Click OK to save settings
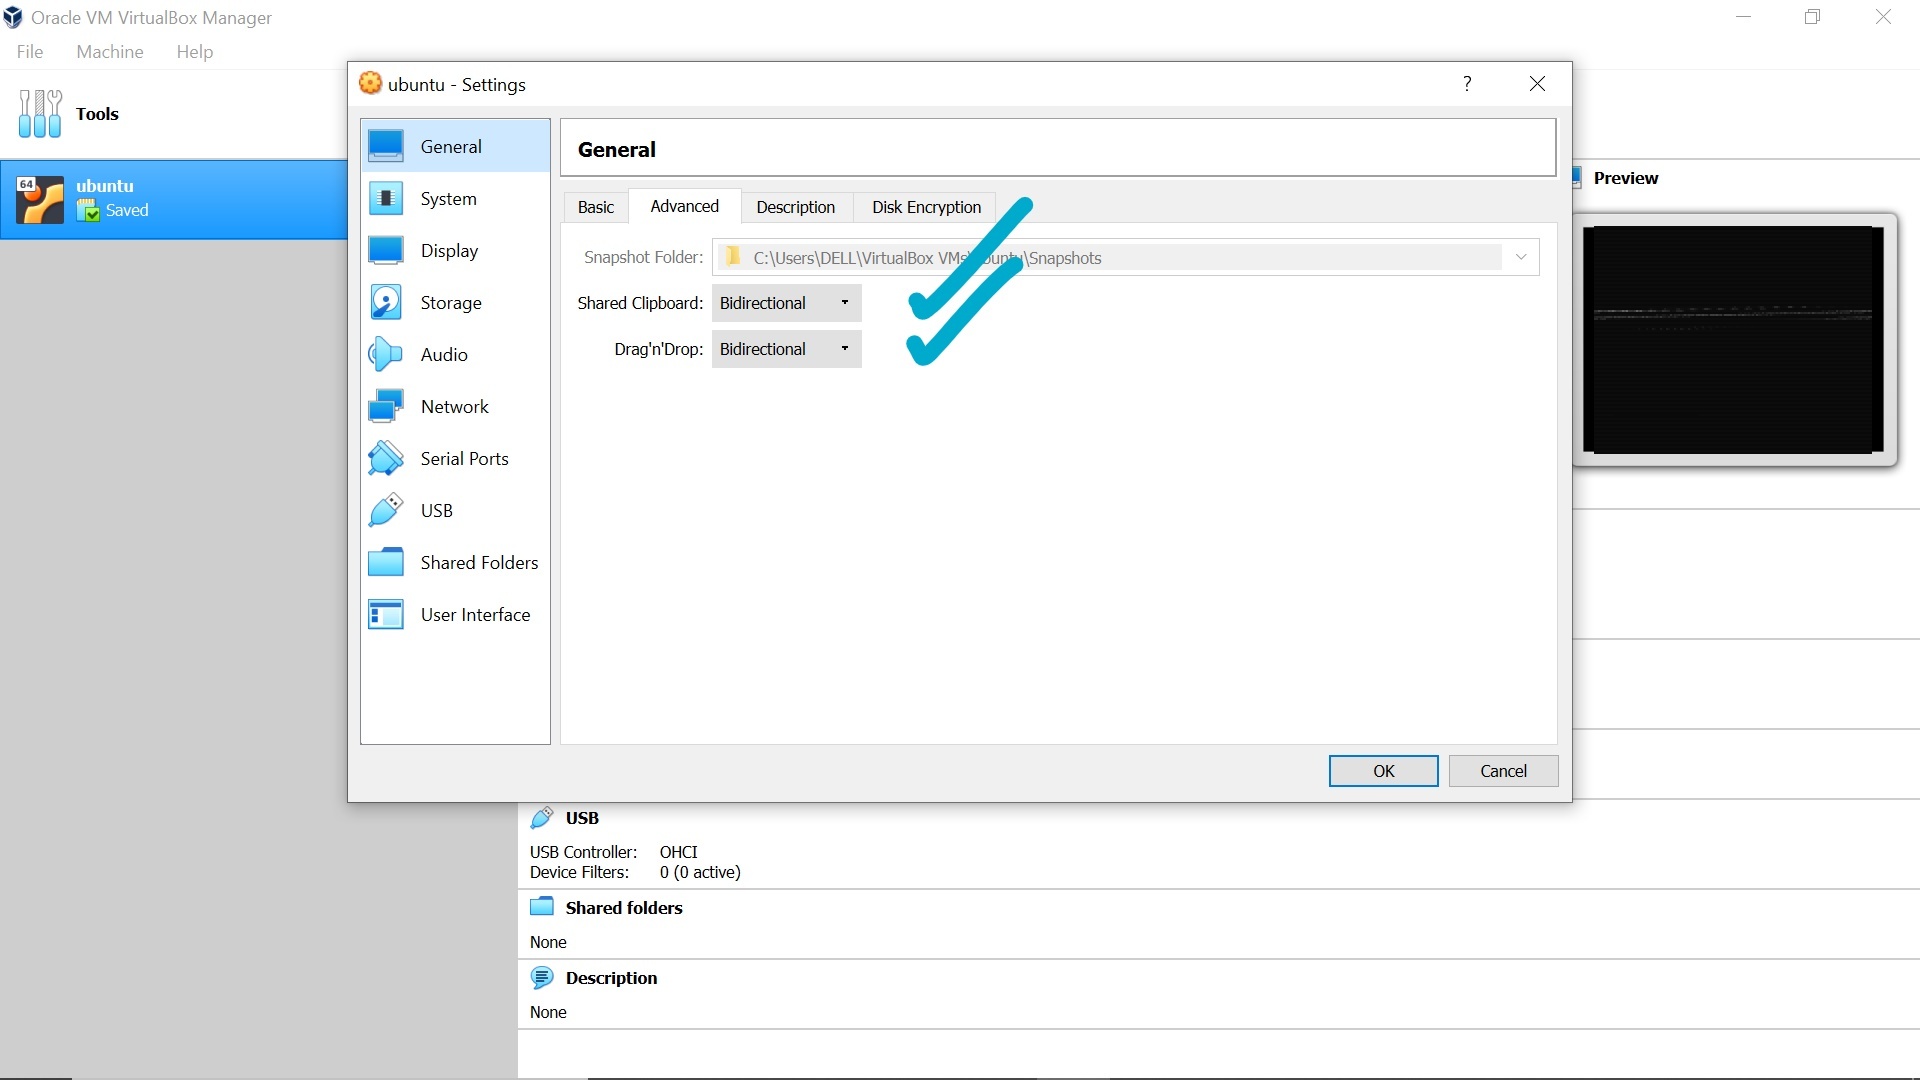 click(x=1383, y=770)
